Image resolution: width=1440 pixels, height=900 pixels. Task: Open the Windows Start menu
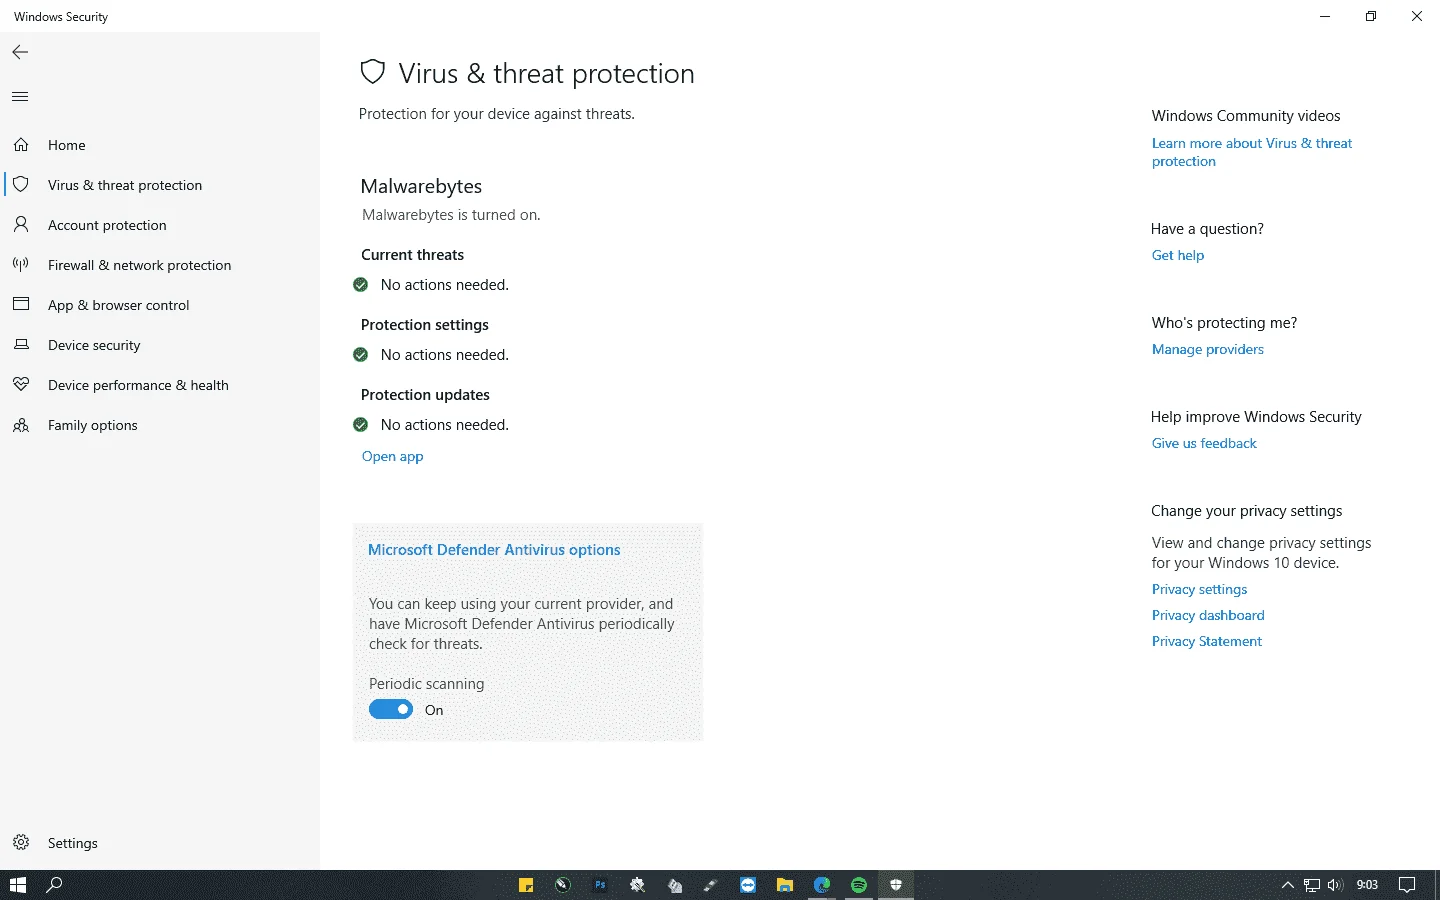pos(17,885)
